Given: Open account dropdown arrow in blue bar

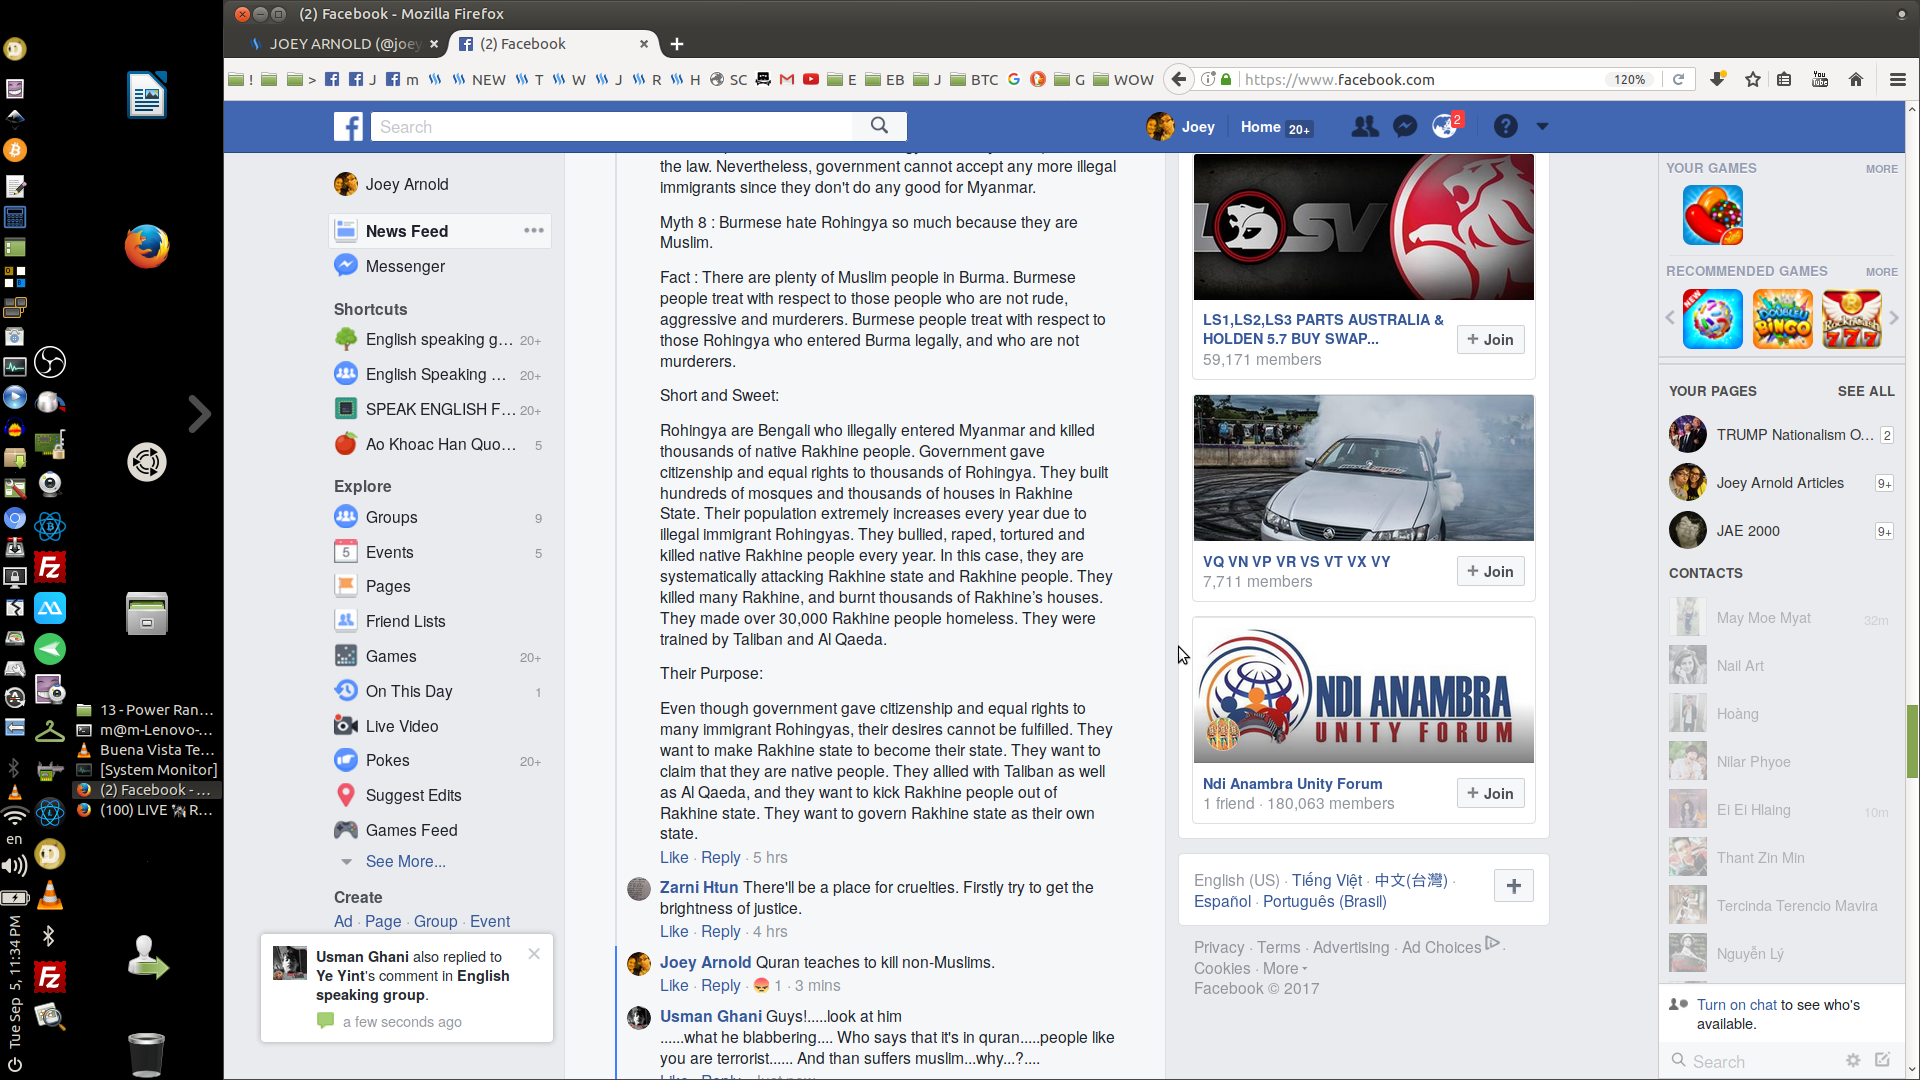Looking at the screenshot, I should pyautogui.click(x=1542, y=127).
